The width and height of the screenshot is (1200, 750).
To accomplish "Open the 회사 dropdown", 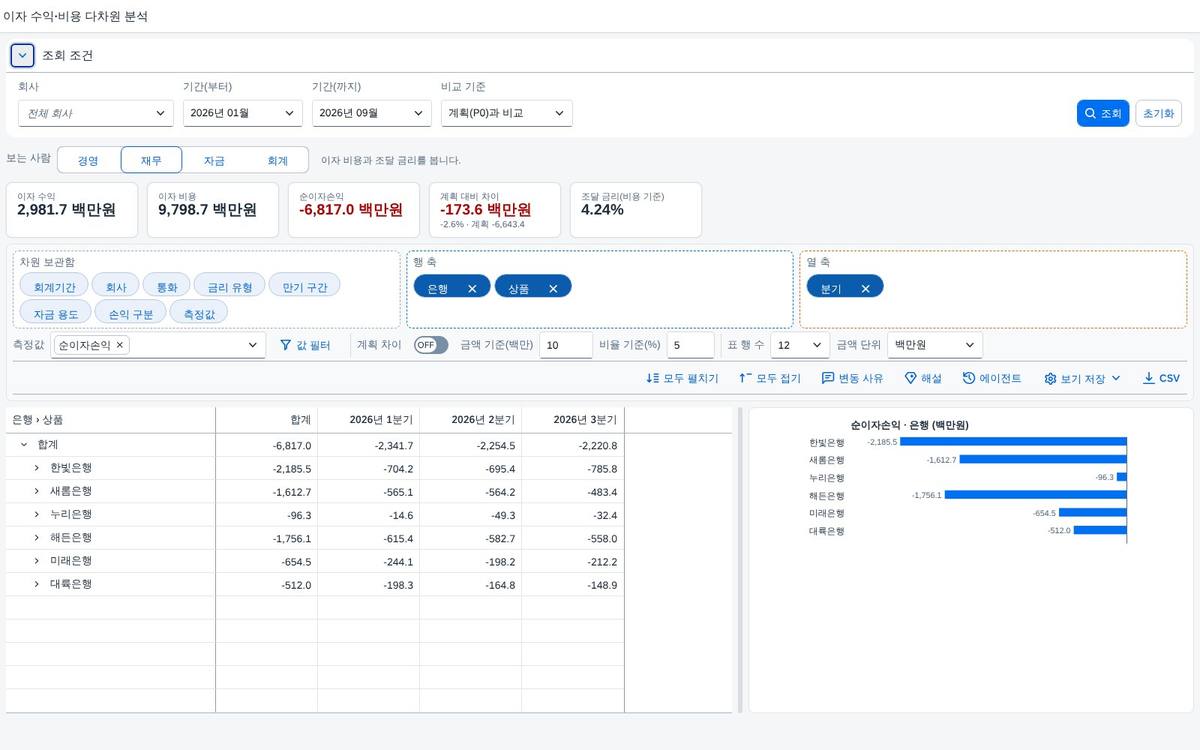I will coord(96,113).
